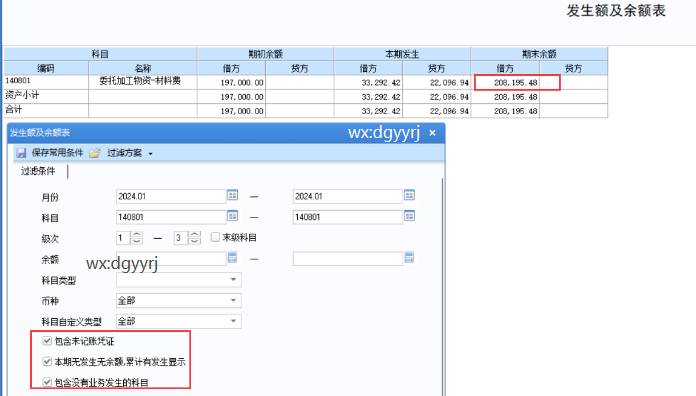Open the 科目自定义类型 dropdown

[x=233, y=321]
